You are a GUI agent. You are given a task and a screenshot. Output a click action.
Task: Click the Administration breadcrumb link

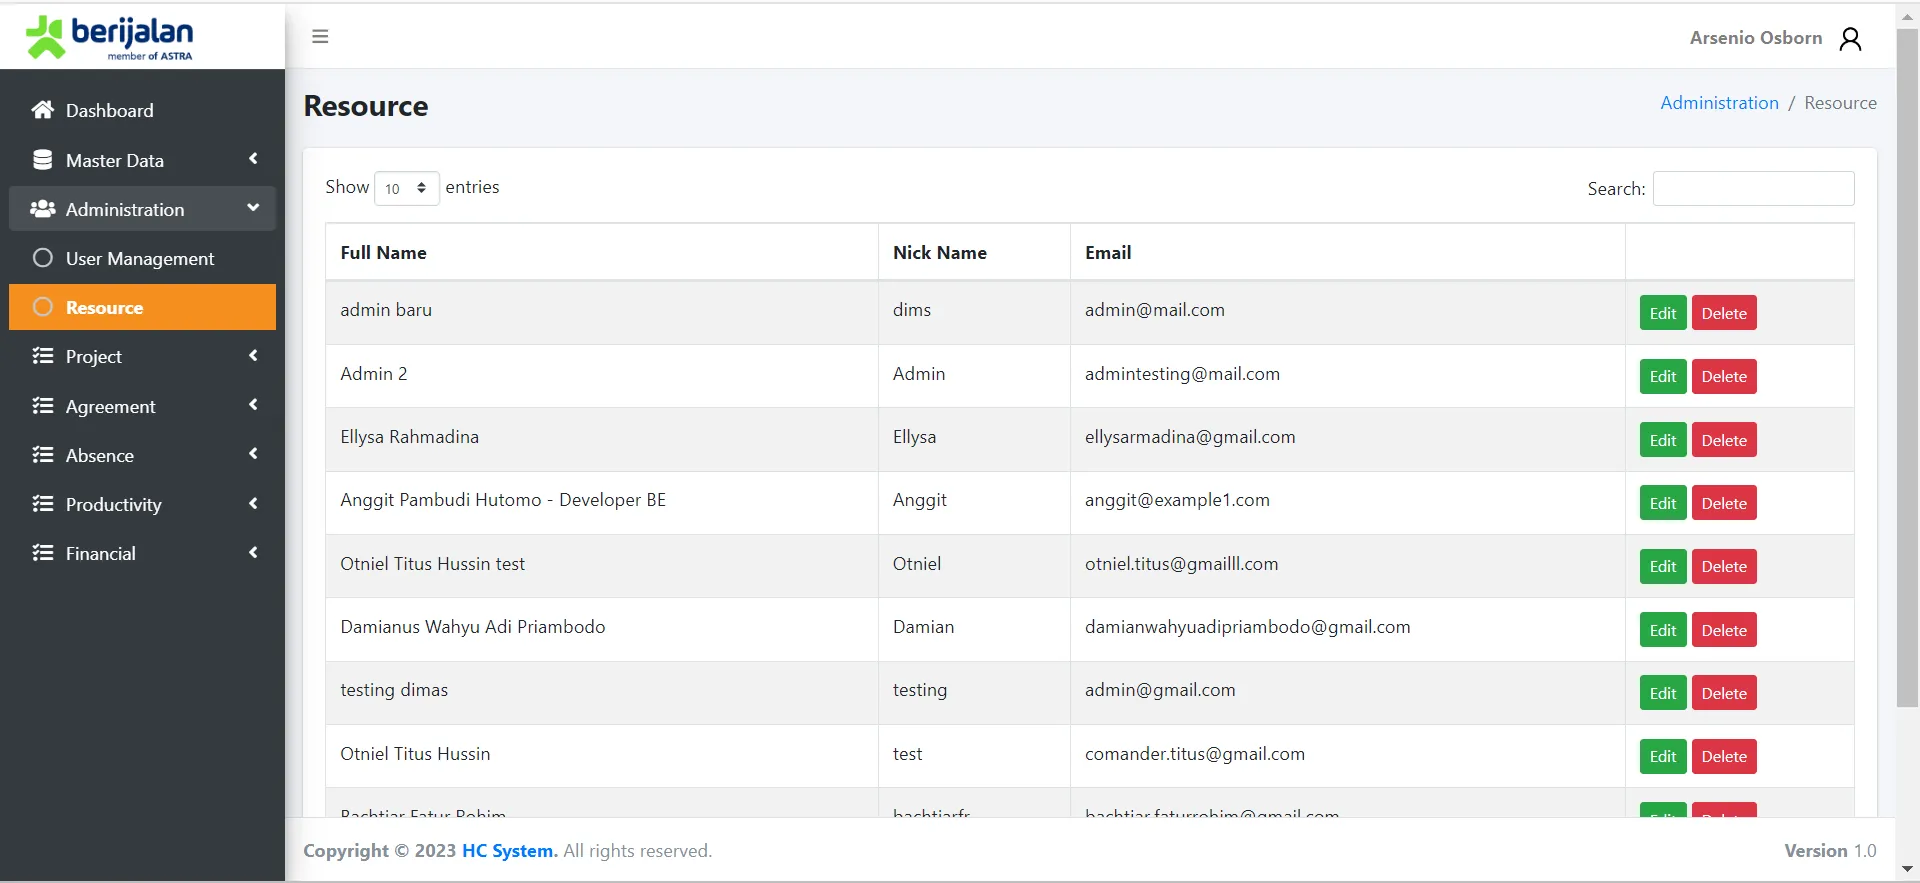[1719, 103]
